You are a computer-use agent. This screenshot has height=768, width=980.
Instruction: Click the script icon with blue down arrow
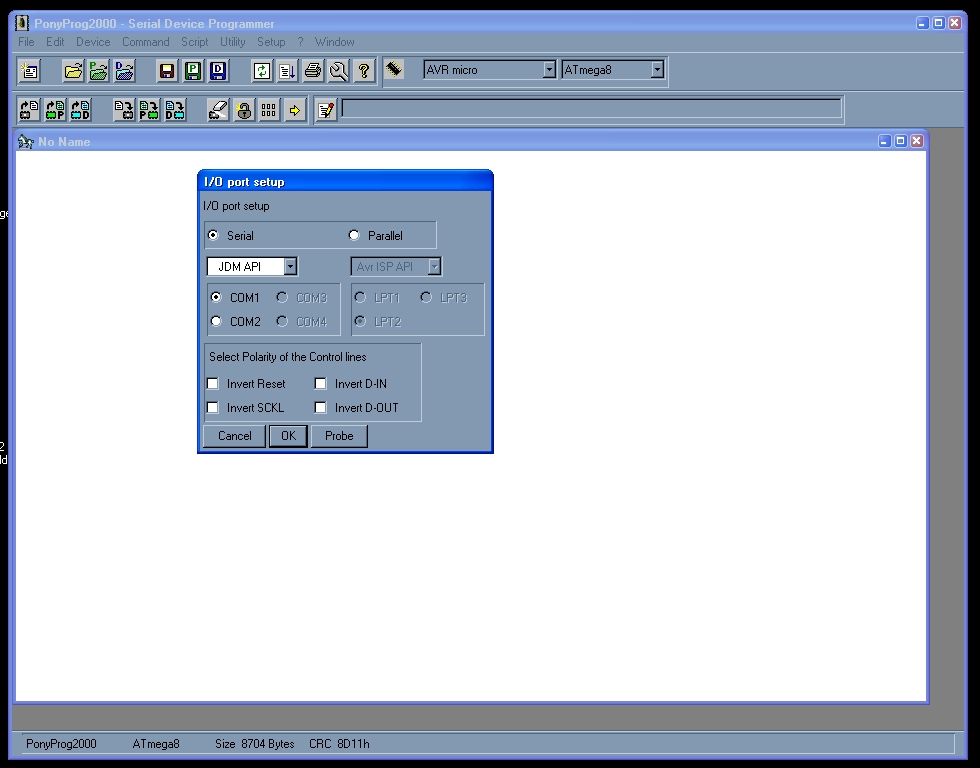(x=288, y=71)
